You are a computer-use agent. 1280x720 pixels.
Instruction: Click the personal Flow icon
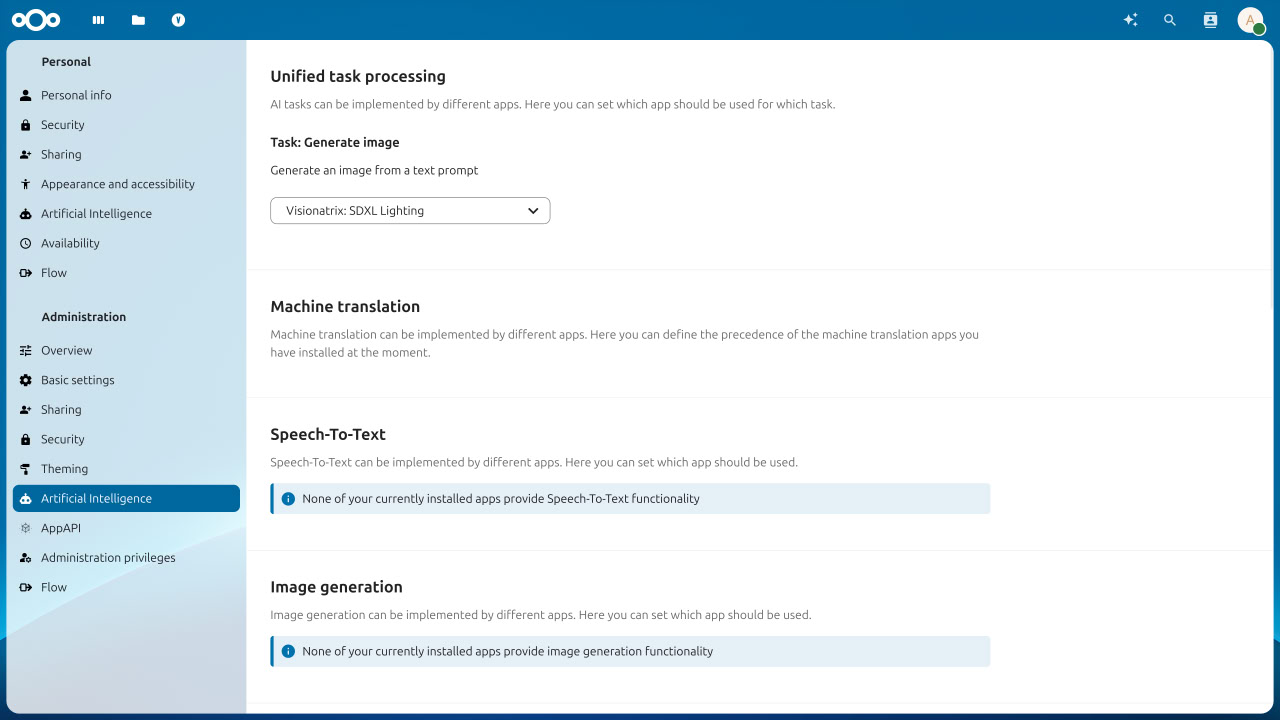(26, 273)
